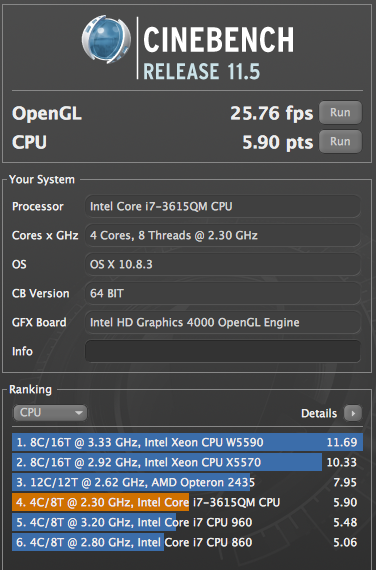Click the Details label in Ranking

319,413
